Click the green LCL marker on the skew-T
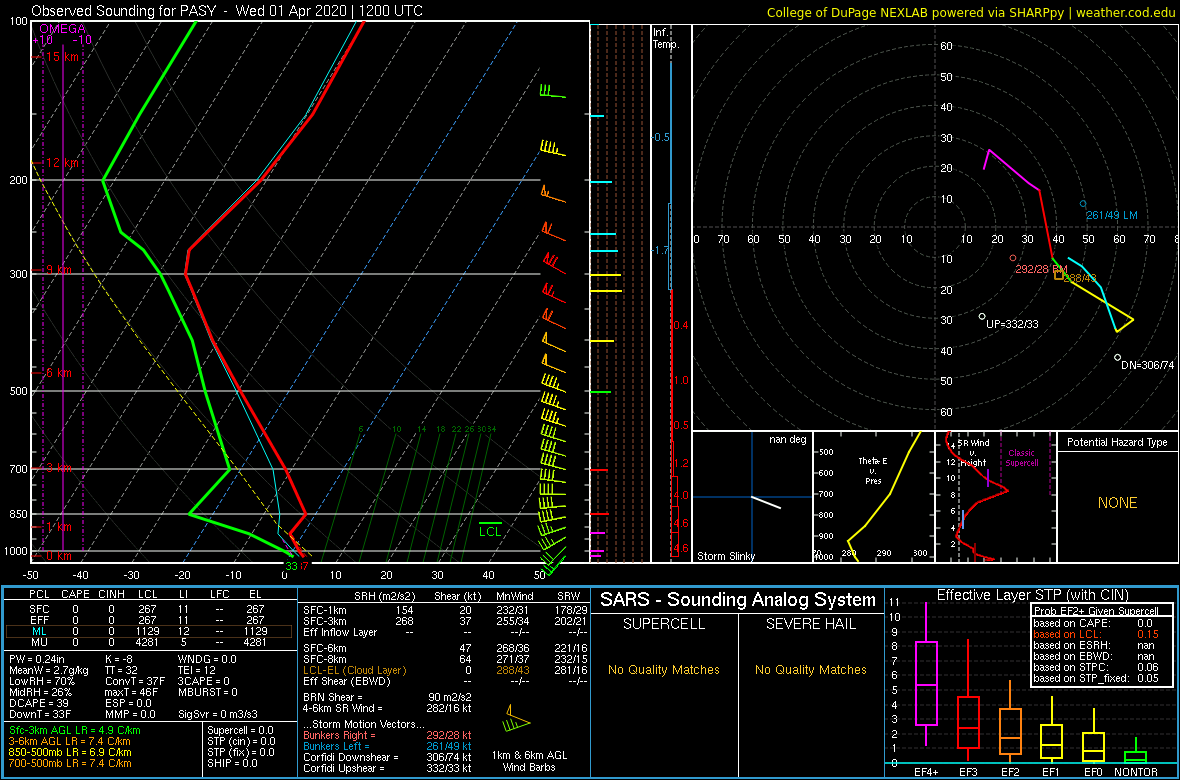1180x780 pixels. pos(490,529)
